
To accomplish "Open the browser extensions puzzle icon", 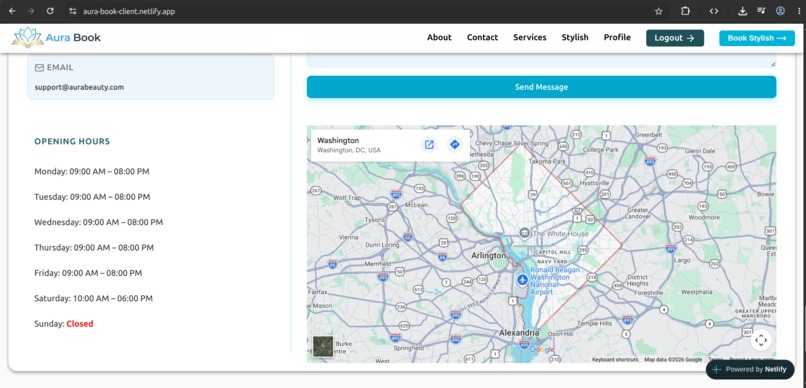I will (685, 11).
